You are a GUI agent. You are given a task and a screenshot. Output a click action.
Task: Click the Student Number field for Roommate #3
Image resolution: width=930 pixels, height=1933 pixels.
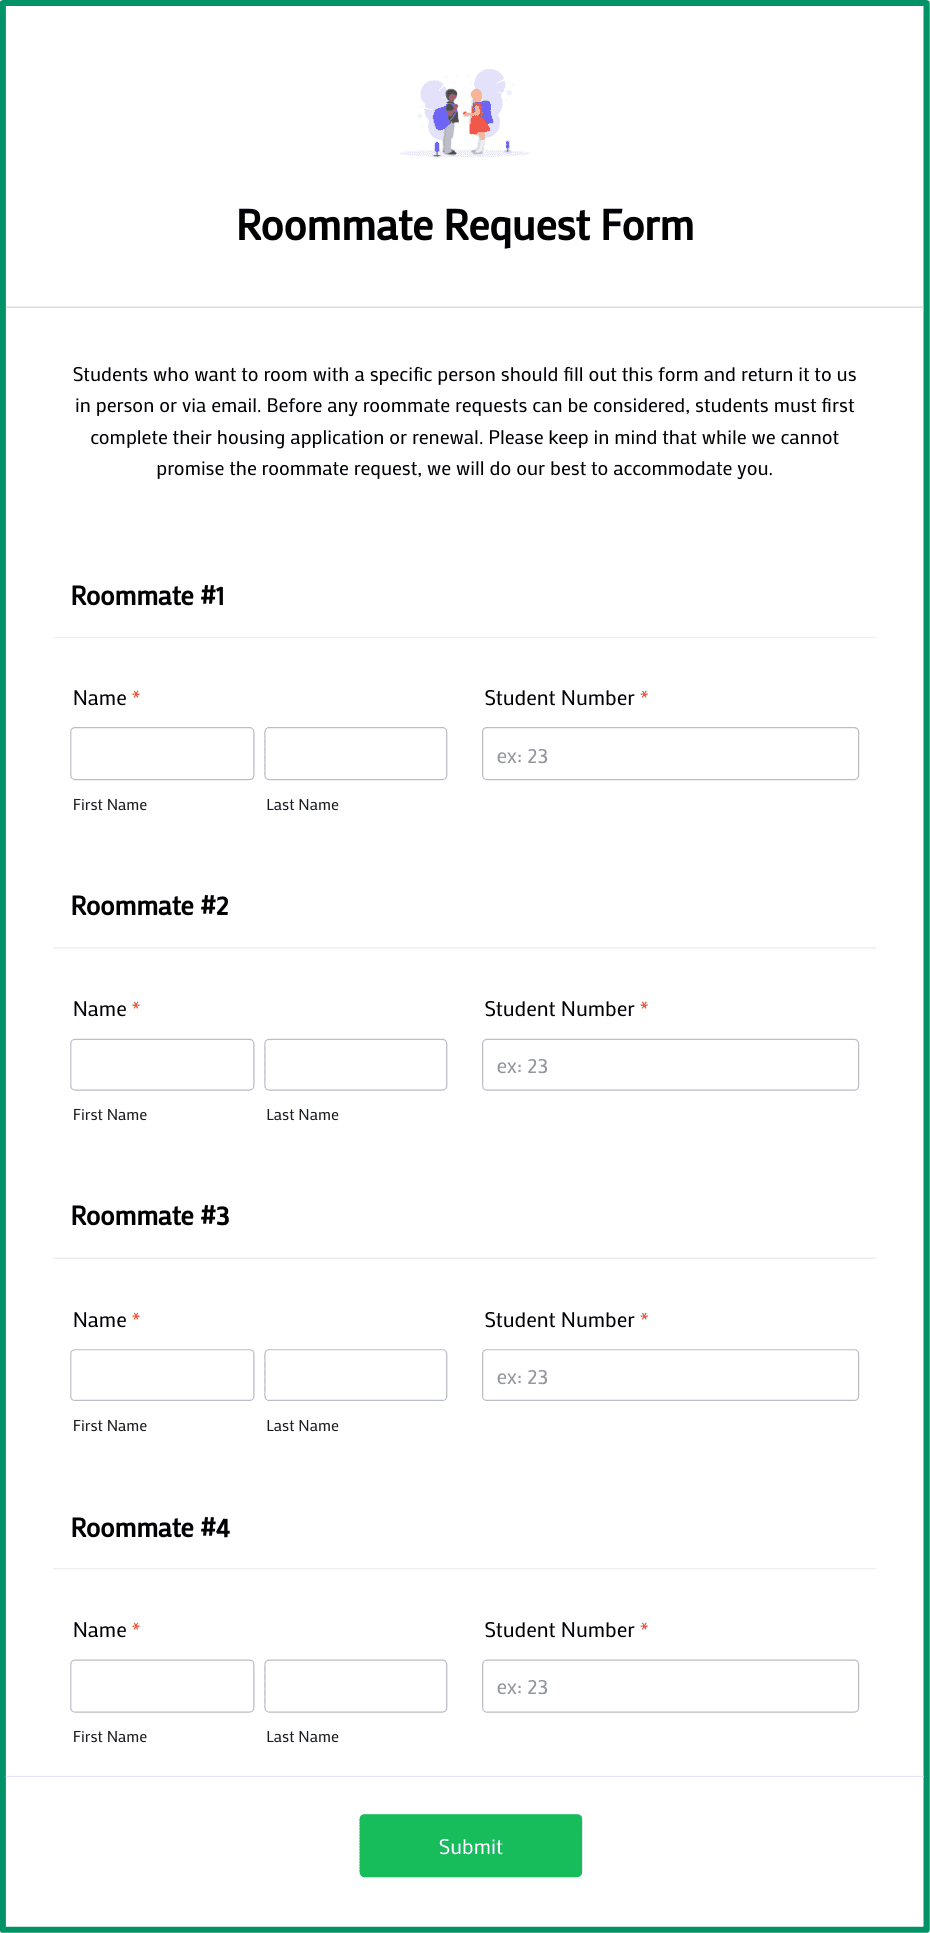[669, 1374]
